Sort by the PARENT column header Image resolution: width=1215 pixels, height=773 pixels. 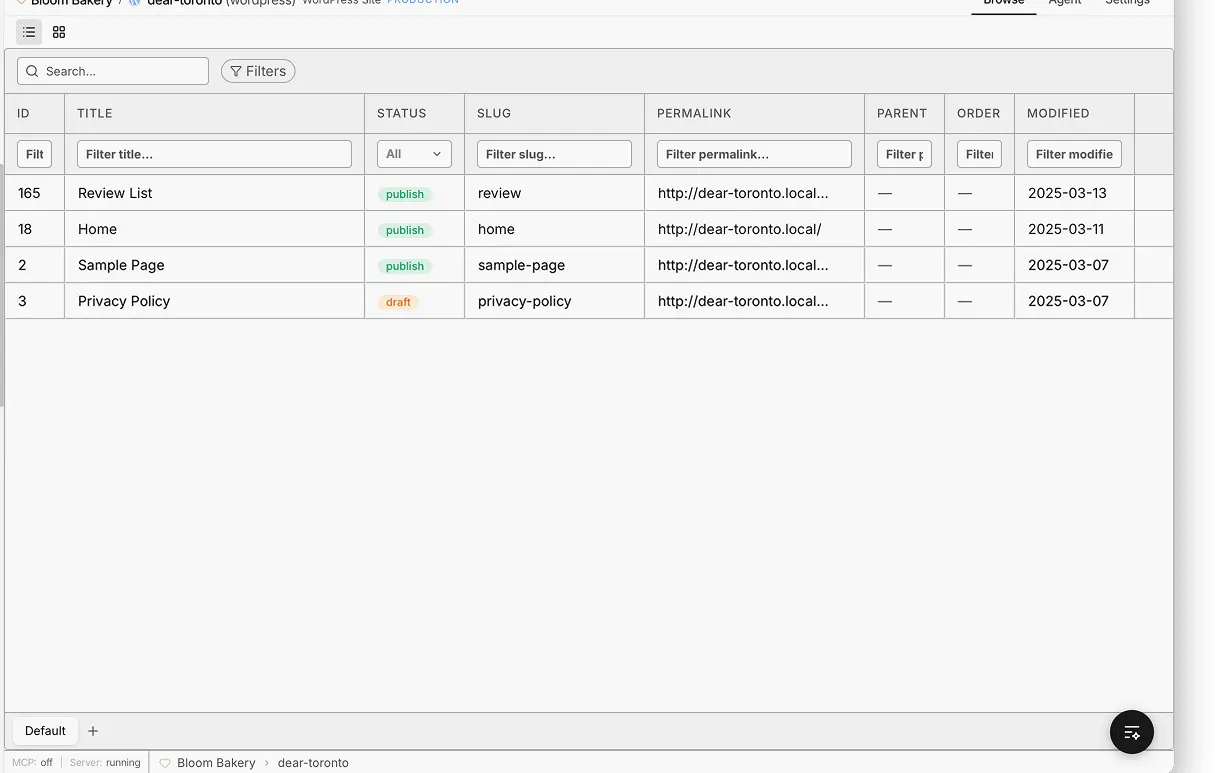[x=902, y=113]
